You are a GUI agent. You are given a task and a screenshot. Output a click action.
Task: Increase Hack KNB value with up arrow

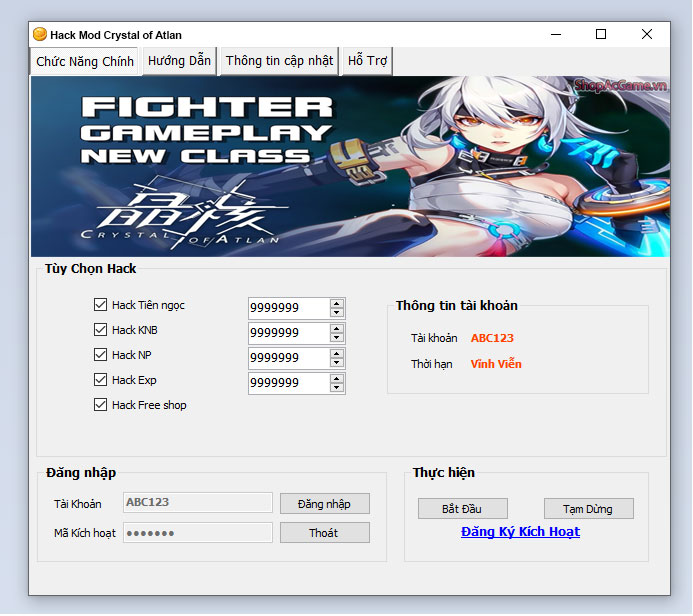coord(337,329)
